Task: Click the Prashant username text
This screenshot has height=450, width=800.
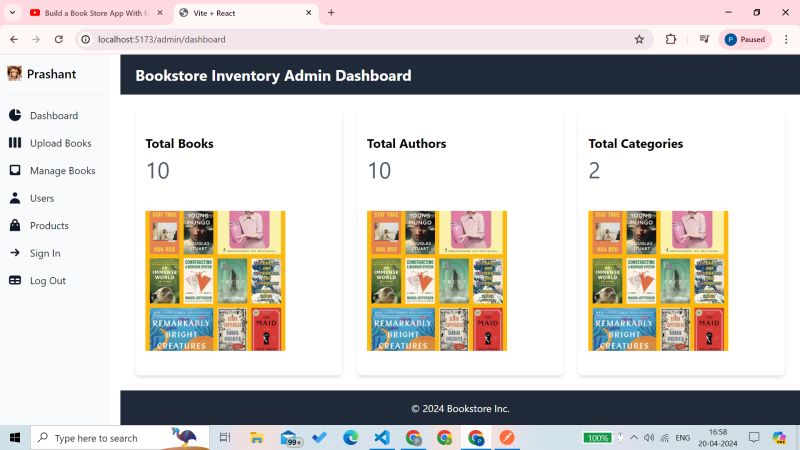Action: tap(52, 74)
